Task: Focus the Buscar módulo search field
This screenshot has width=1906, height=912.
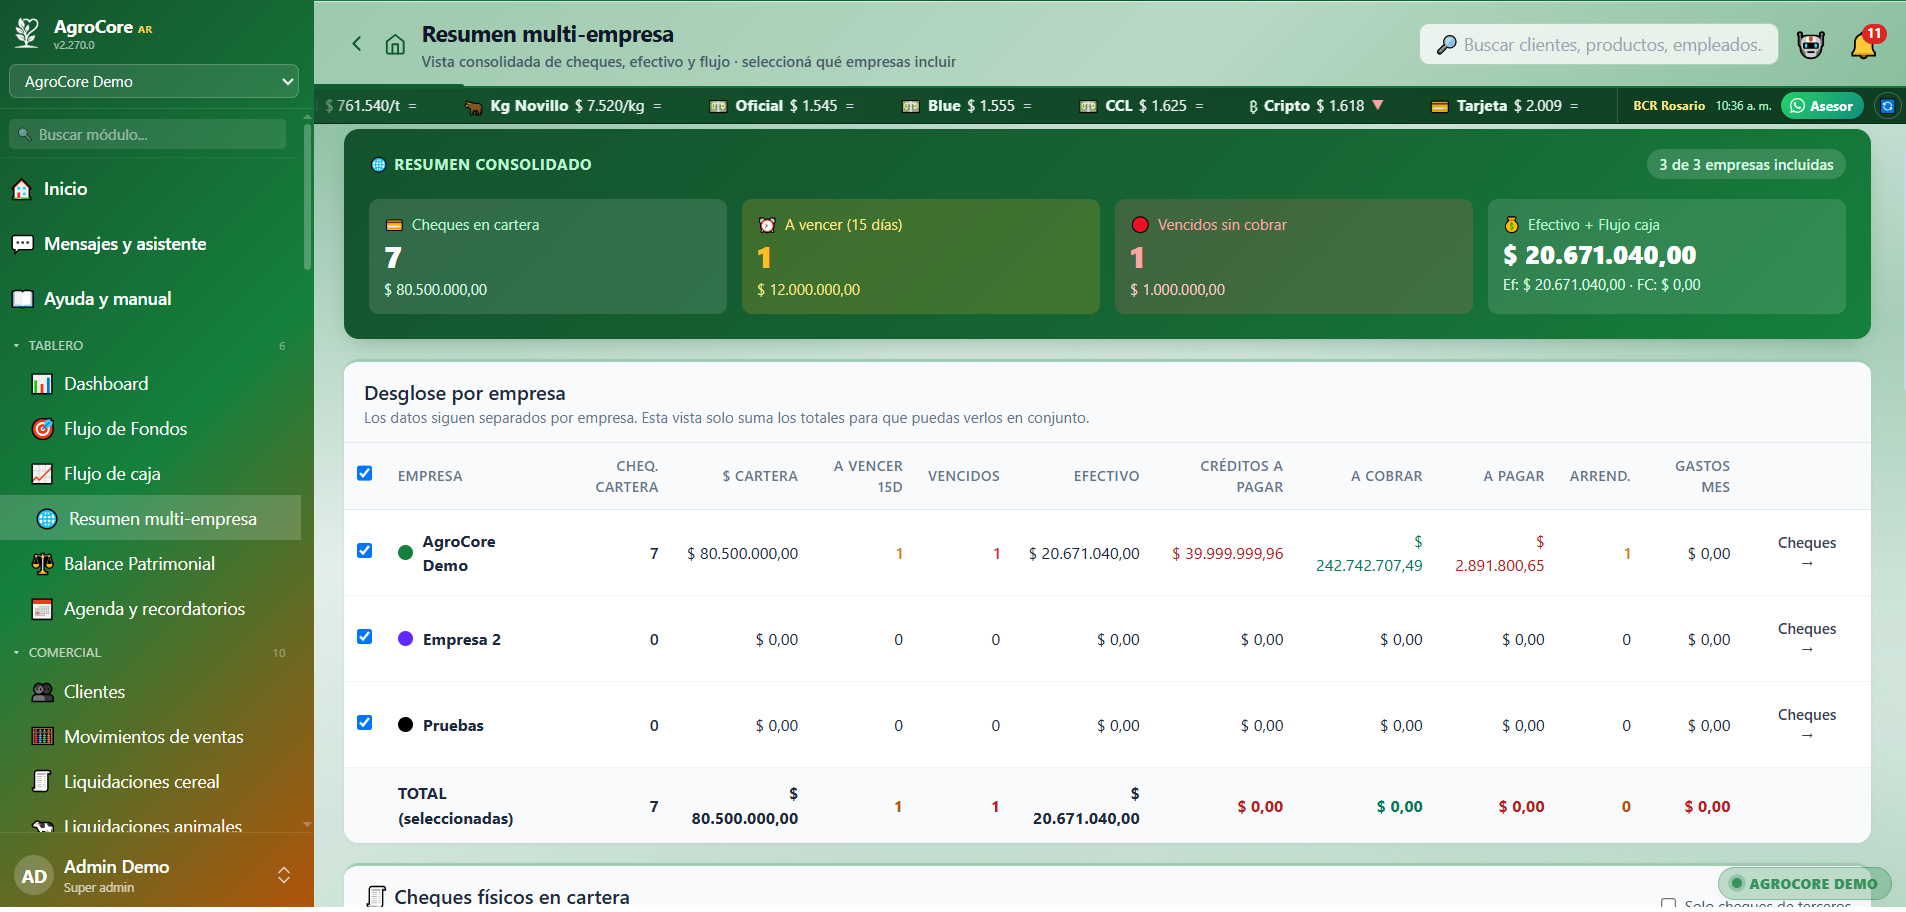Action: click(x=148, y=134)
